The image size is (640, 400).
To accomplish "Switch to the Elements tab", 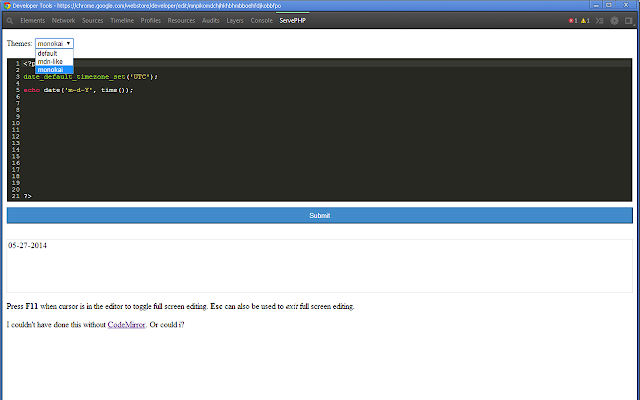I will point(33,20).
